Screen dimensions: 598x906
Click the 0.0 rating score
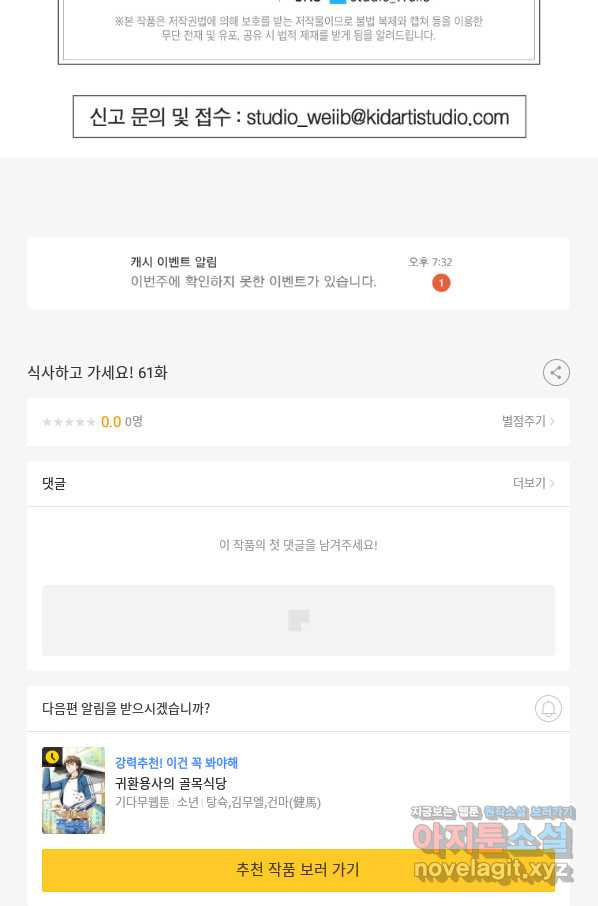coord(111,422)
